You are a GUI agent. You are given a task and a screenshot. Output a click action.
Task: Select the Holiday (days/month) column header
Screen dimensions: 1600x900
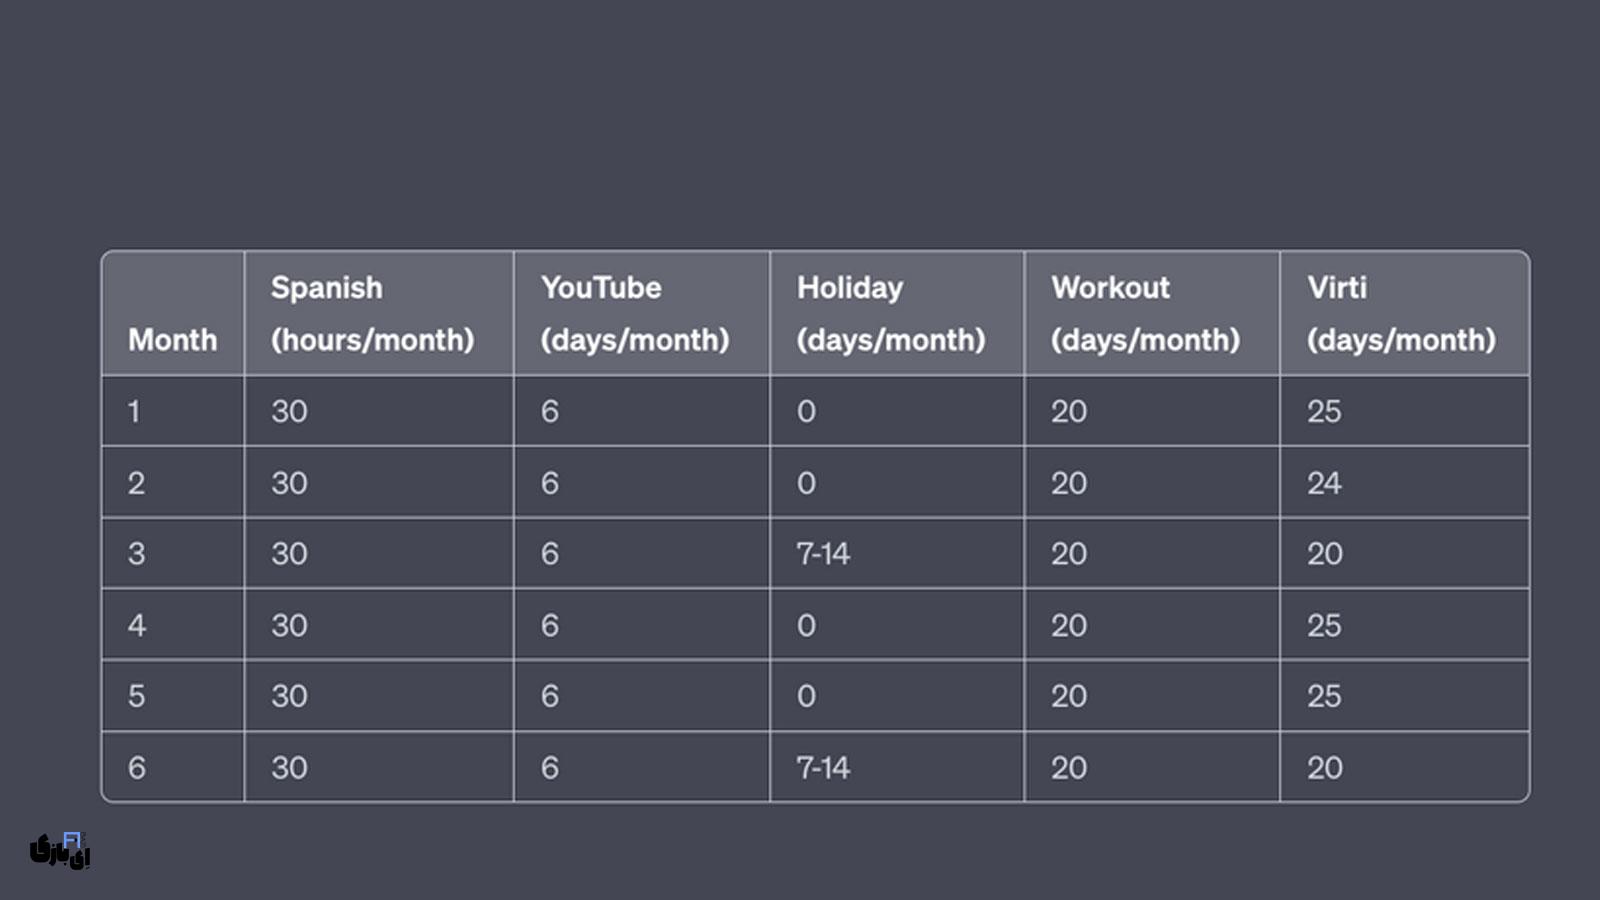[x=890, y=313]
